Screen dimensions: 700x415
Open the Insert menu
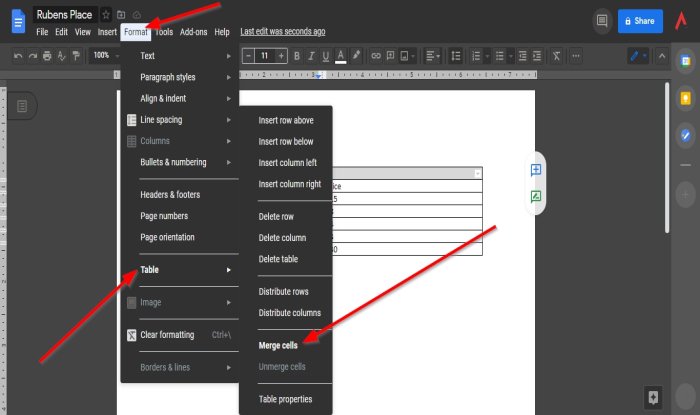click(107, 32)
